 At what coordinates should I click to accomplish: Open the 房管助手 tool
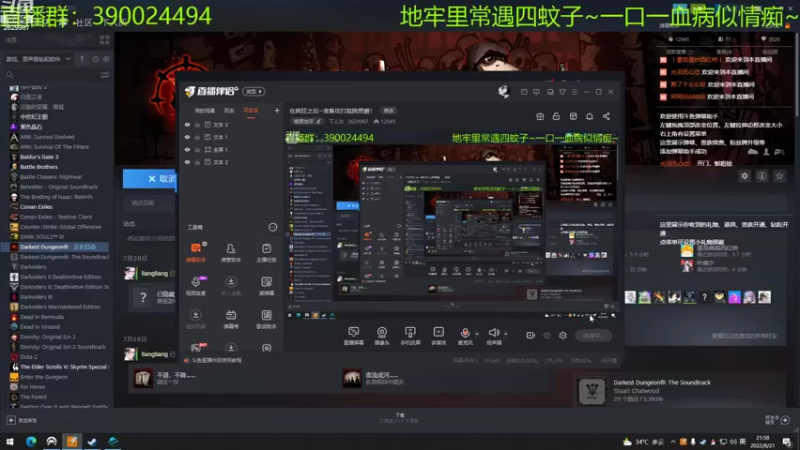pos(231,253)
